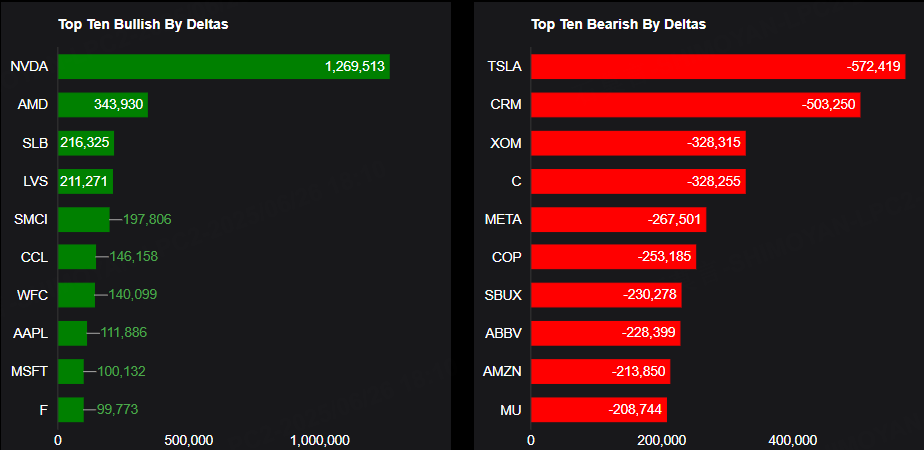This screenshot has width=924, height=450.
Task: Select the SBUX red bar
Action: (x=606, y=295)
